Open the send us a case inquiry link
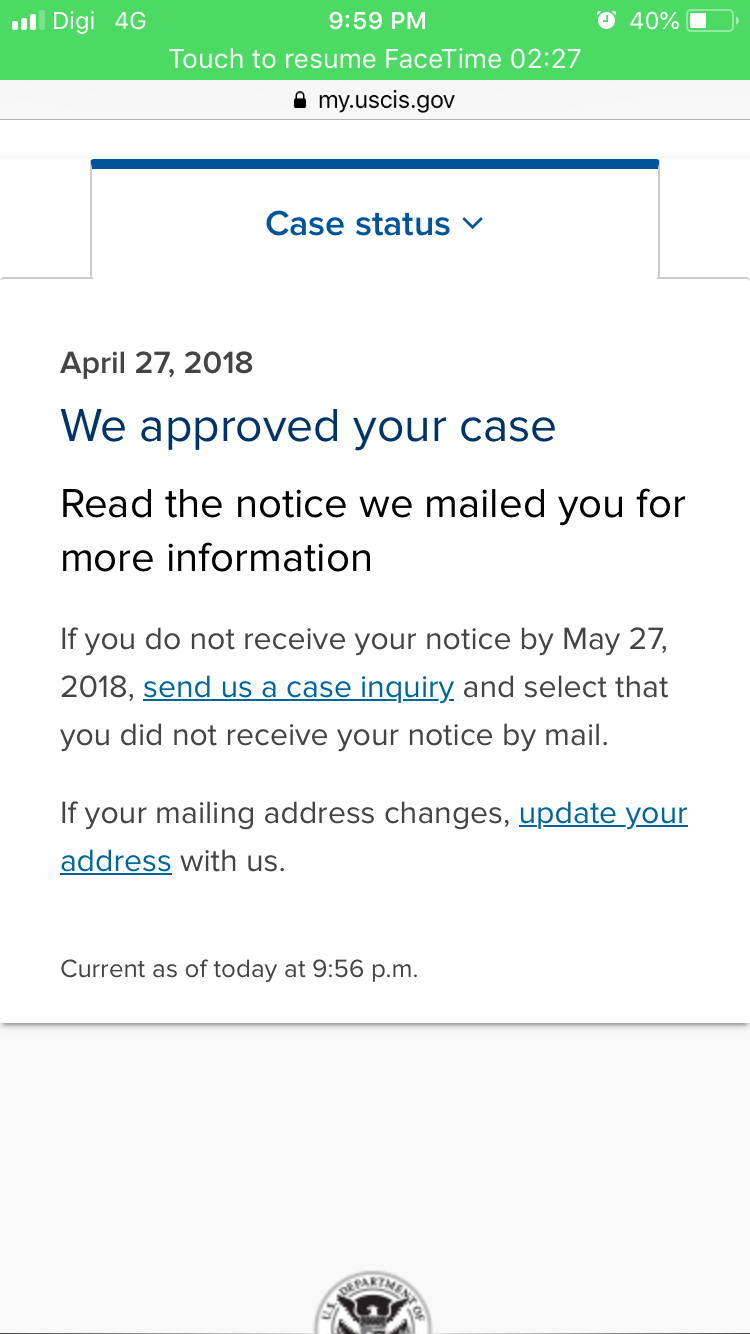 click(299, 688)
